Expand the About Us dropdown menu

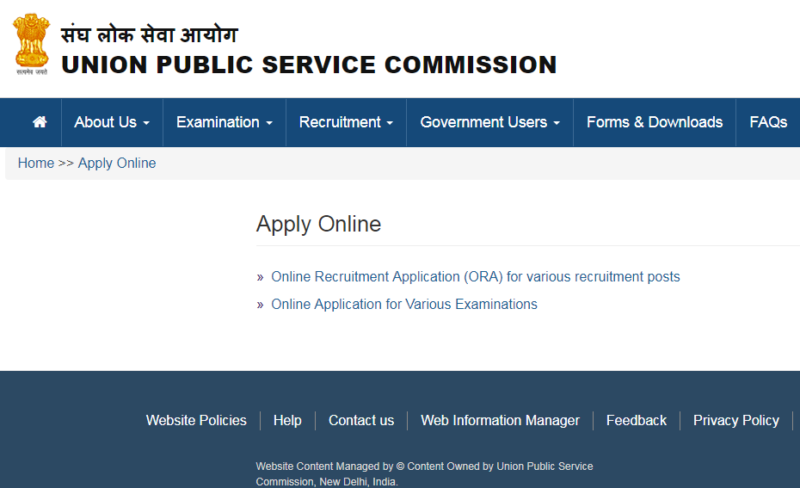111,122
